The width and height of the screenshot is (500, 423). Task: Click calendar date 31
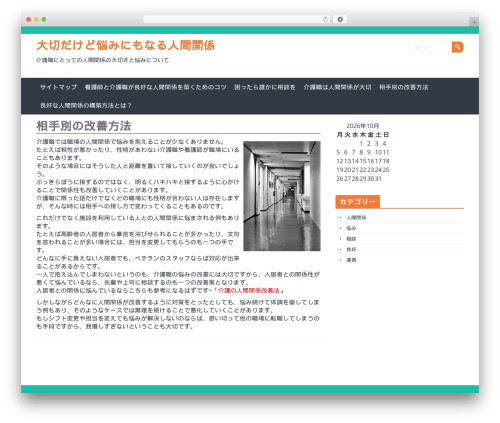pyautogui.click(x=378, y=179)
